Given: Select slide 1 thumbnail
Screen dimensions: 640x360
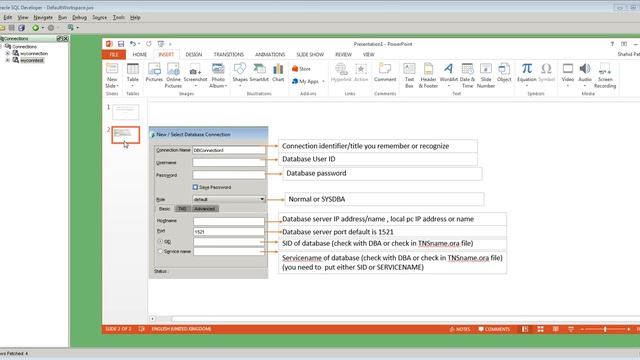Looking at the screenshot, I should pyautogui.click(x=125, y=112).
